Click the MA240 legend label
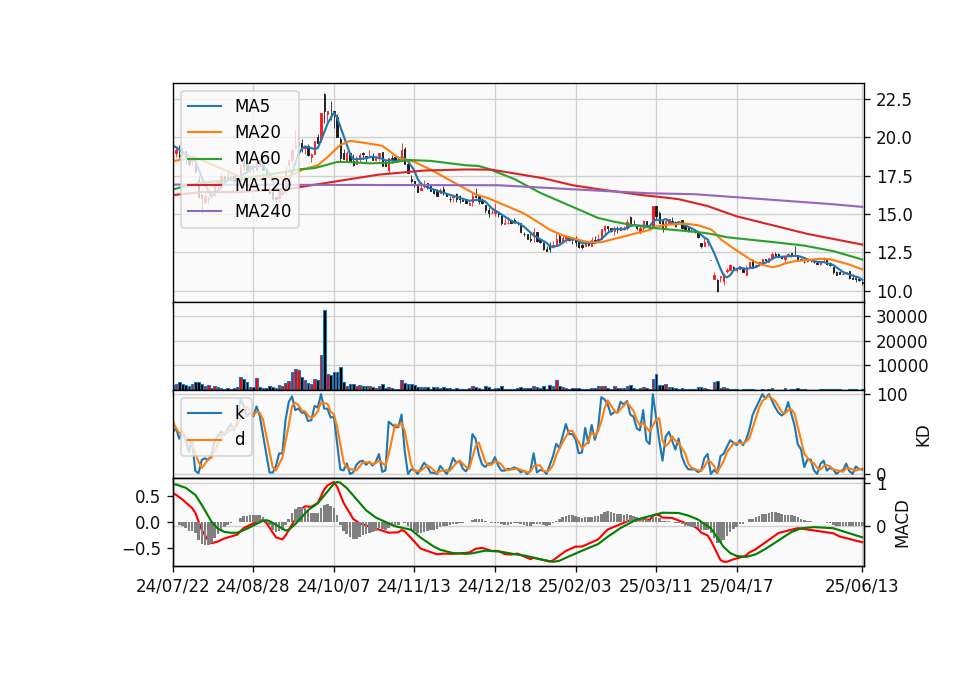 pyautogui.click(x=263, y=211)
